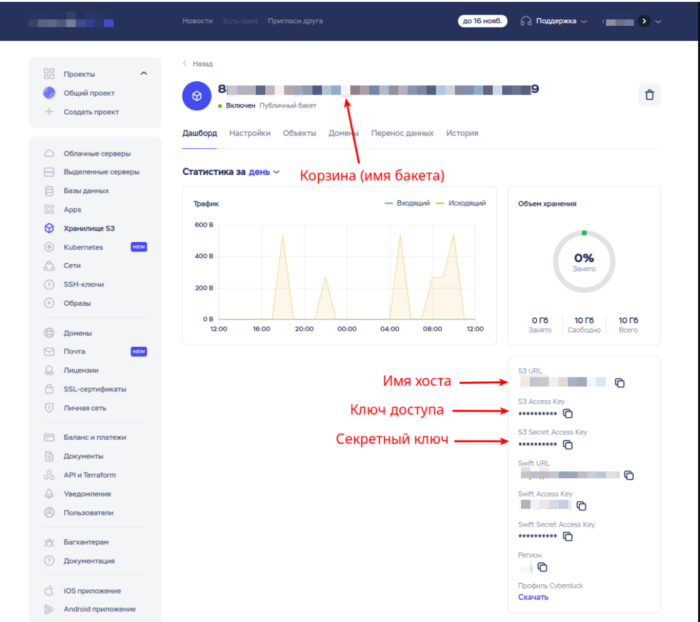Copy the Swift Access Key
Screen dimensions: 700x622
coord(581,506)
